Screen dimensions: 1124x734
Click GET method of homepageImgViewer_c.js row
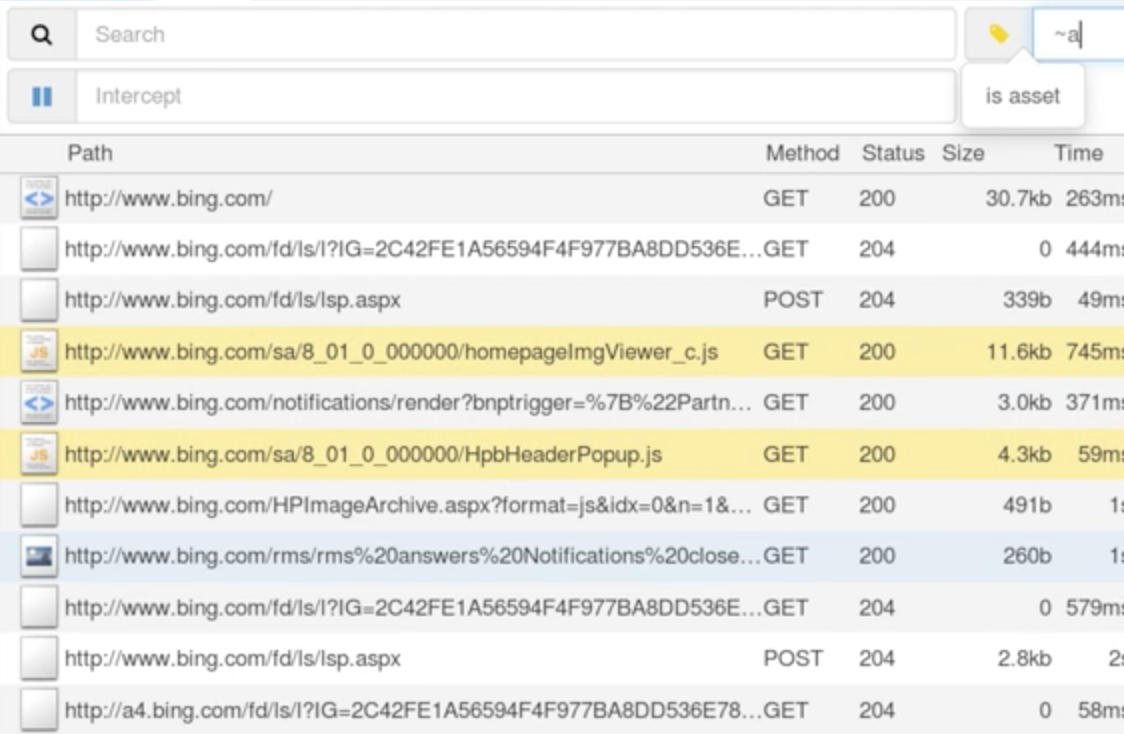785,352
